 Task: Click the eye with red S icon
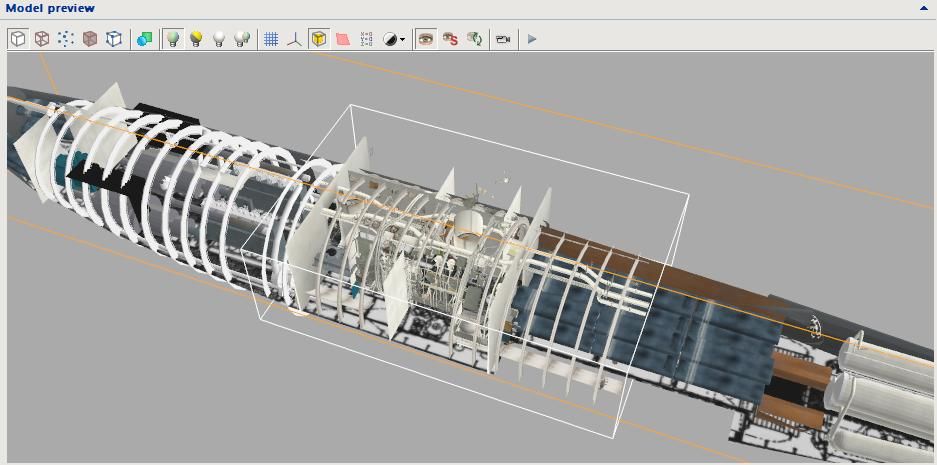coord(450,39)
